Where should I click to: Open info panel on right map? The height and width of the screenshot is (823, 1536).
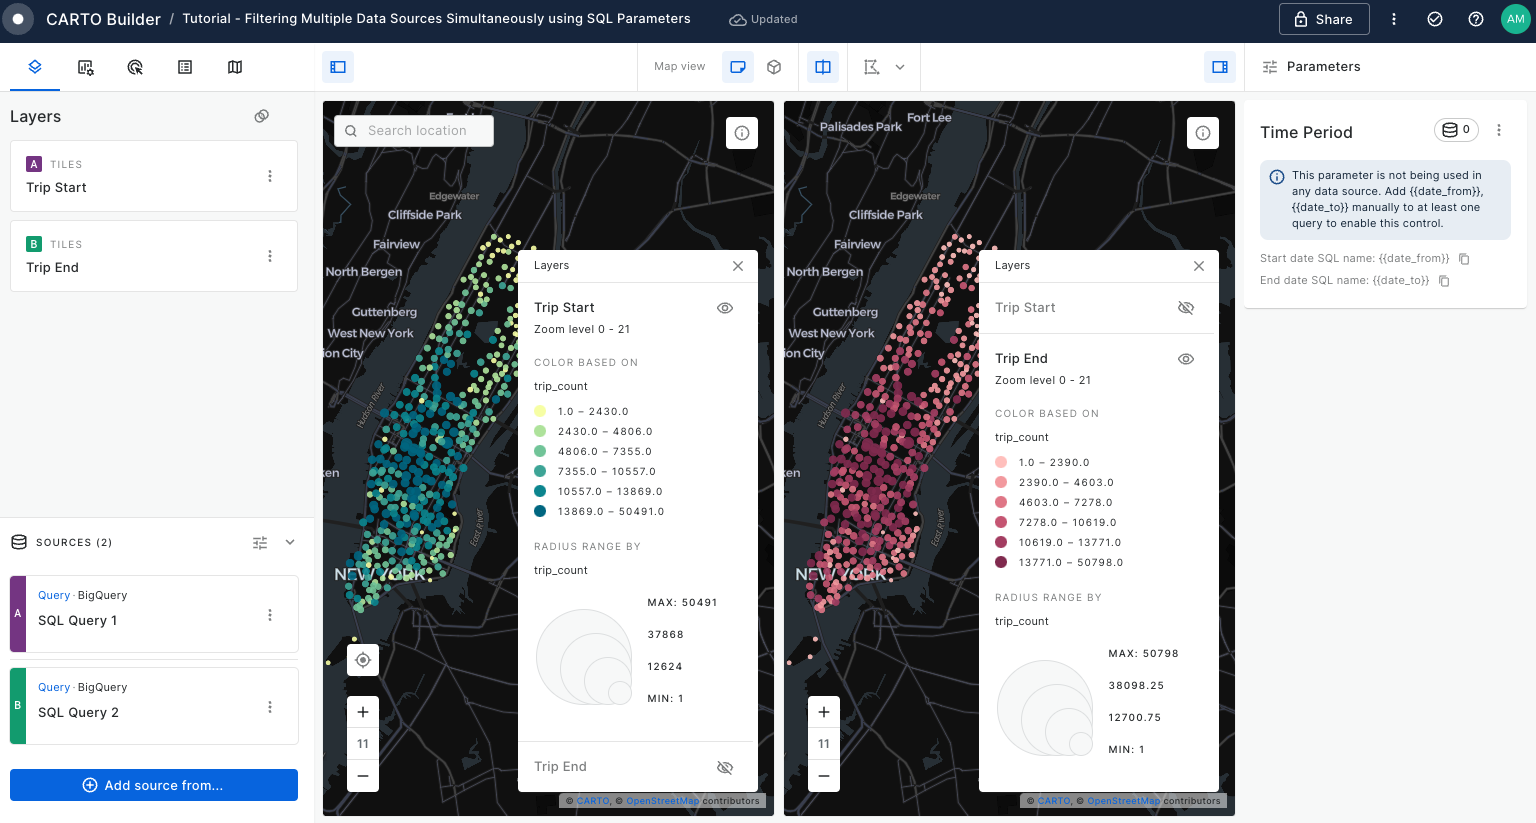click(1202, 133)
